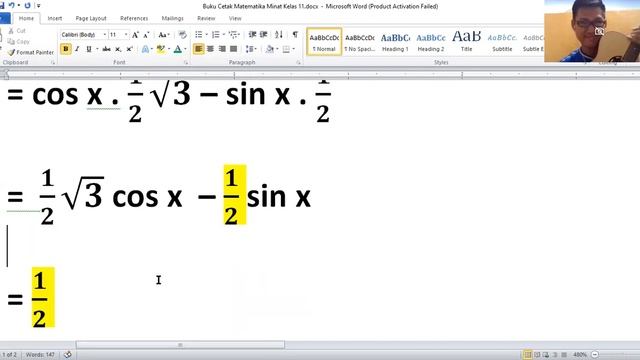Toggle Superscript formatting
The height and width of the screenshot is (360, 640).
tap(129, 49)
